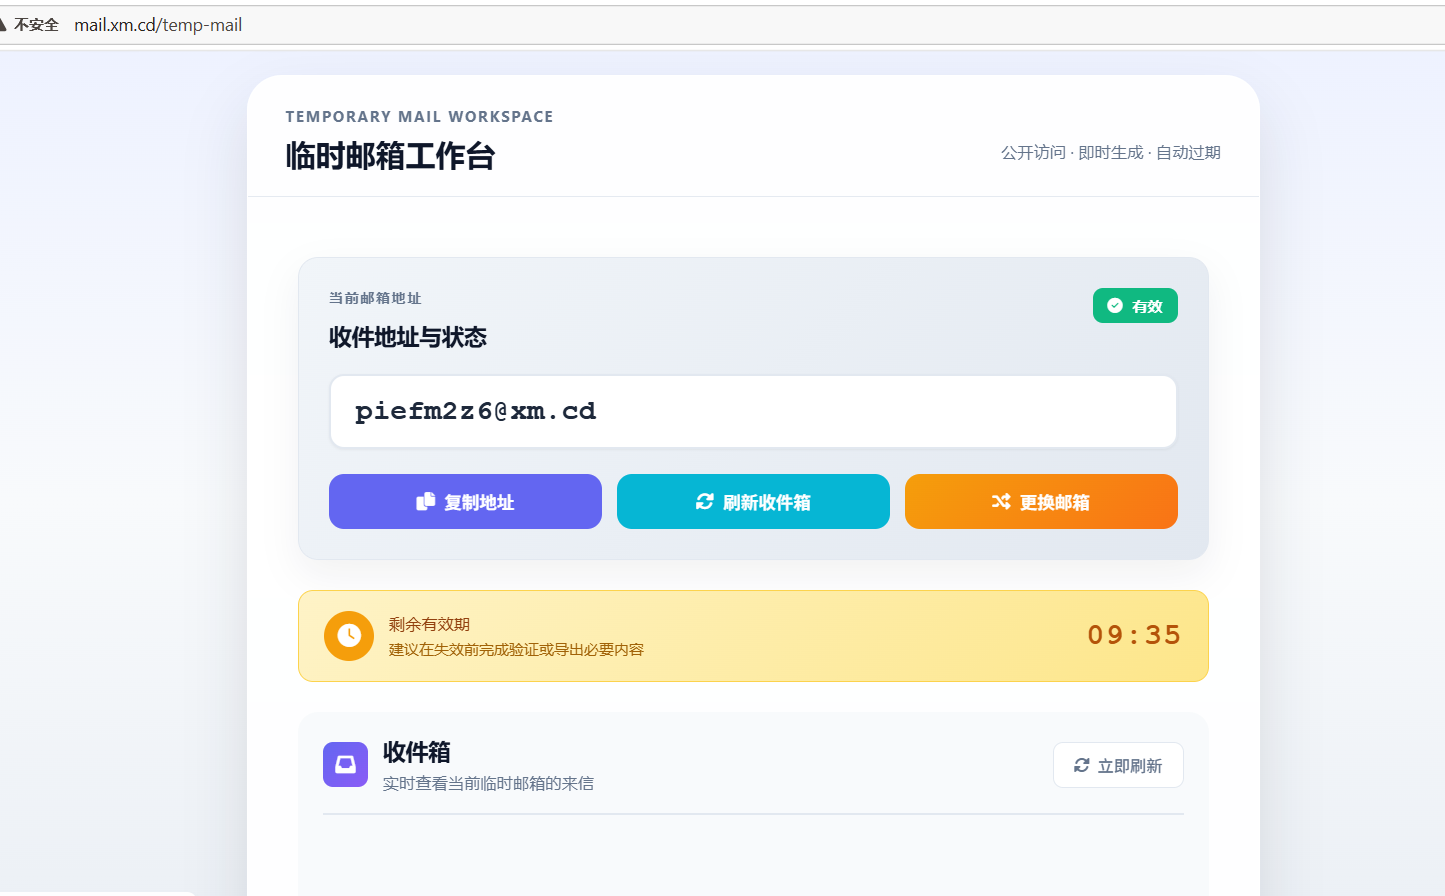Click the orange clock icon beside 剩余有效期
Image resolution: width=1445 pixels, height=896 pixels.
pos(349,636)
